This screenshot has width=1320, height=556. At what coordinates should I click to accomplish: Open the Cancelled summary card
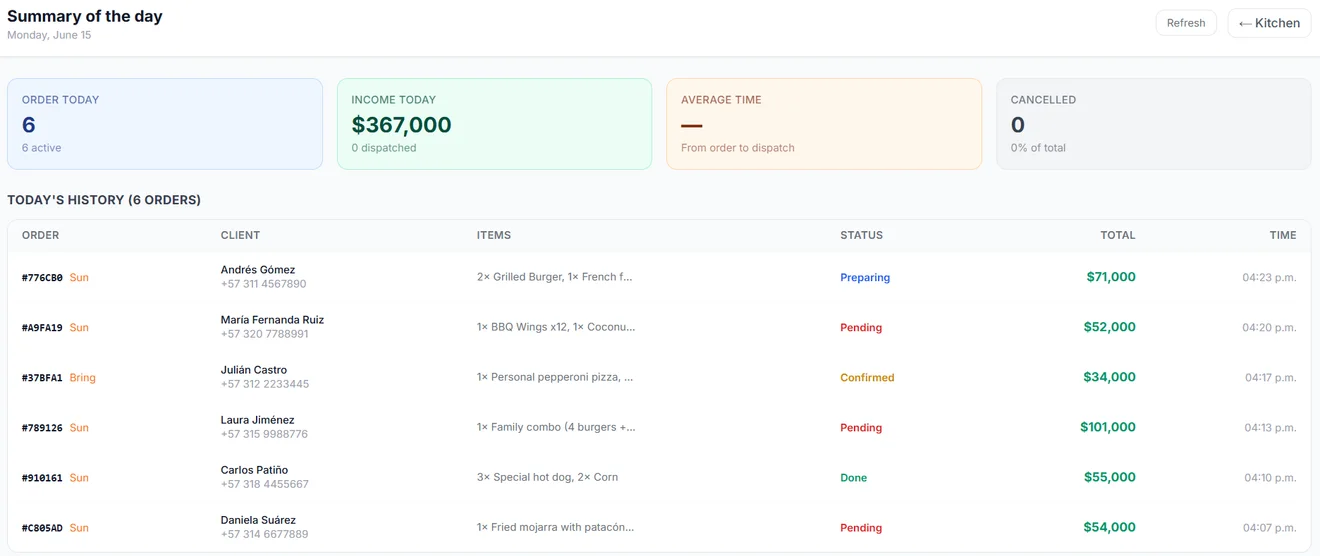pos(1154,124)
